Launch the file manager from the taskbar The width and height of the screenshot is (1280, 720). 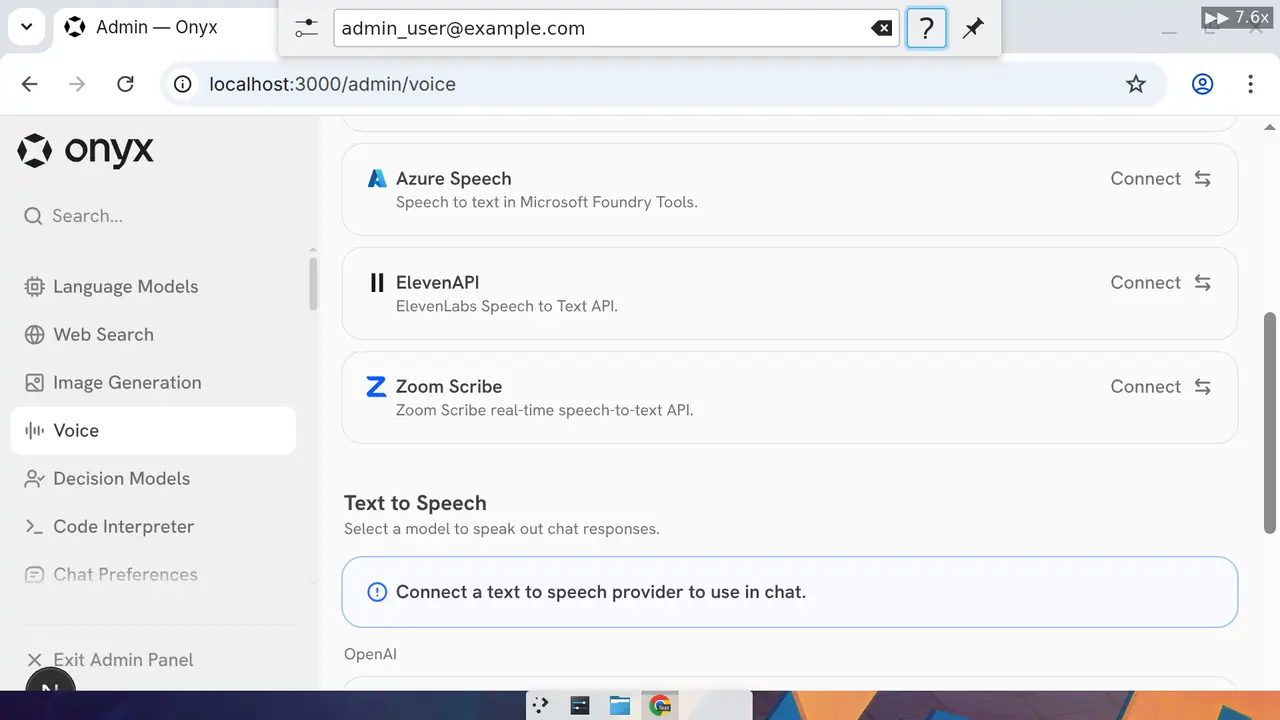(x=620, y=705)
